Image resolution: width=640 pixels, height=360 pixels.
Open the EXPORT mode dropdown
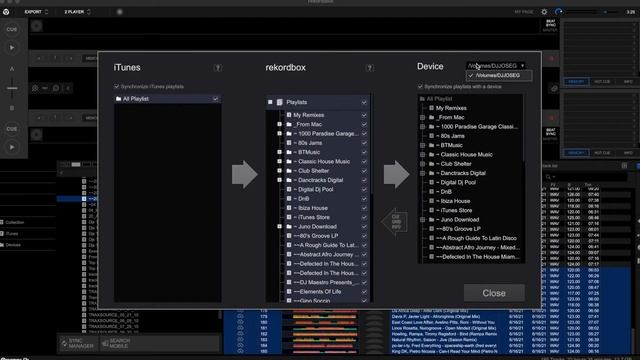point(36,12)
